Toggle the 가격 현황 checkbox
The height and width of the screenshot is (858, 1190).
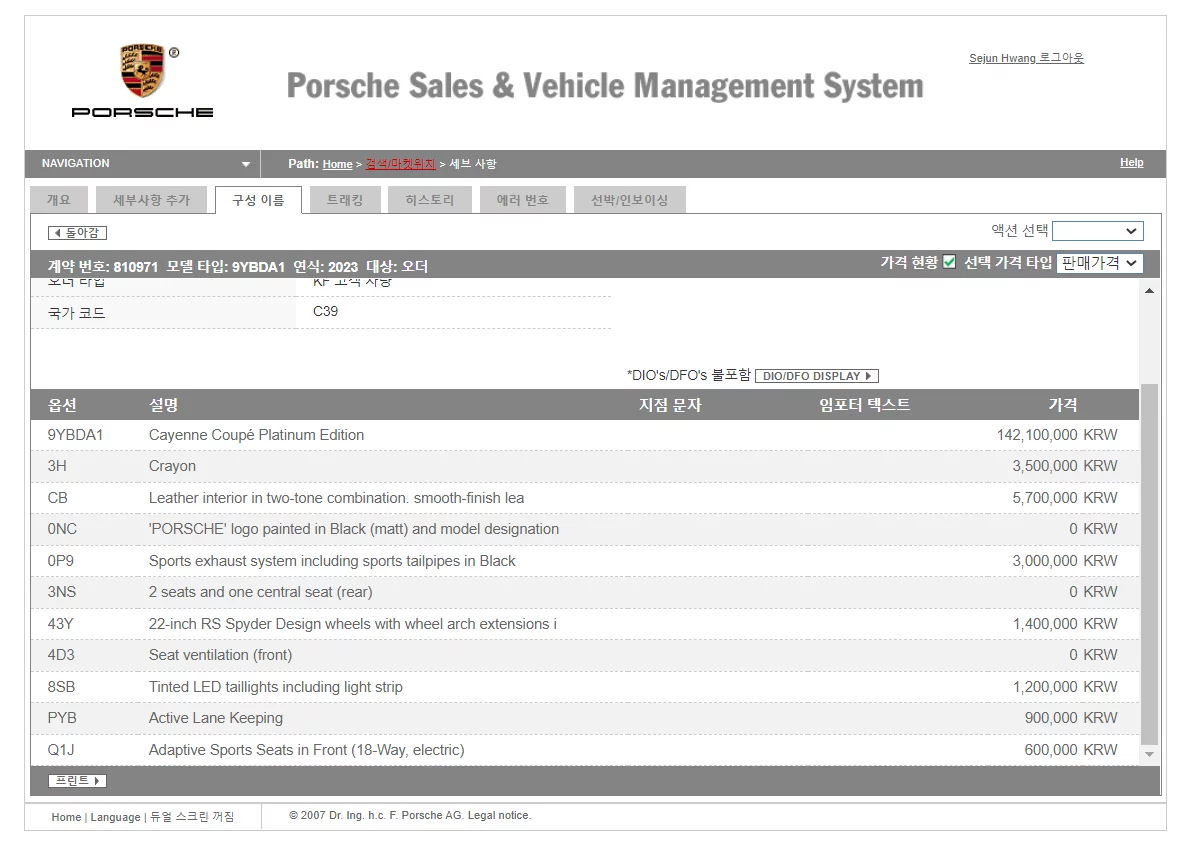click(949, 262)
